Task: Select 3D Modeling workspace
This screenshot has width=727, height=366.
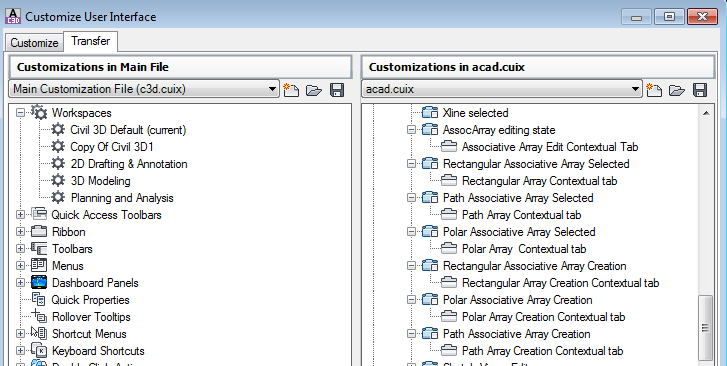Action: pyautogui.click(x=100, y=181)
